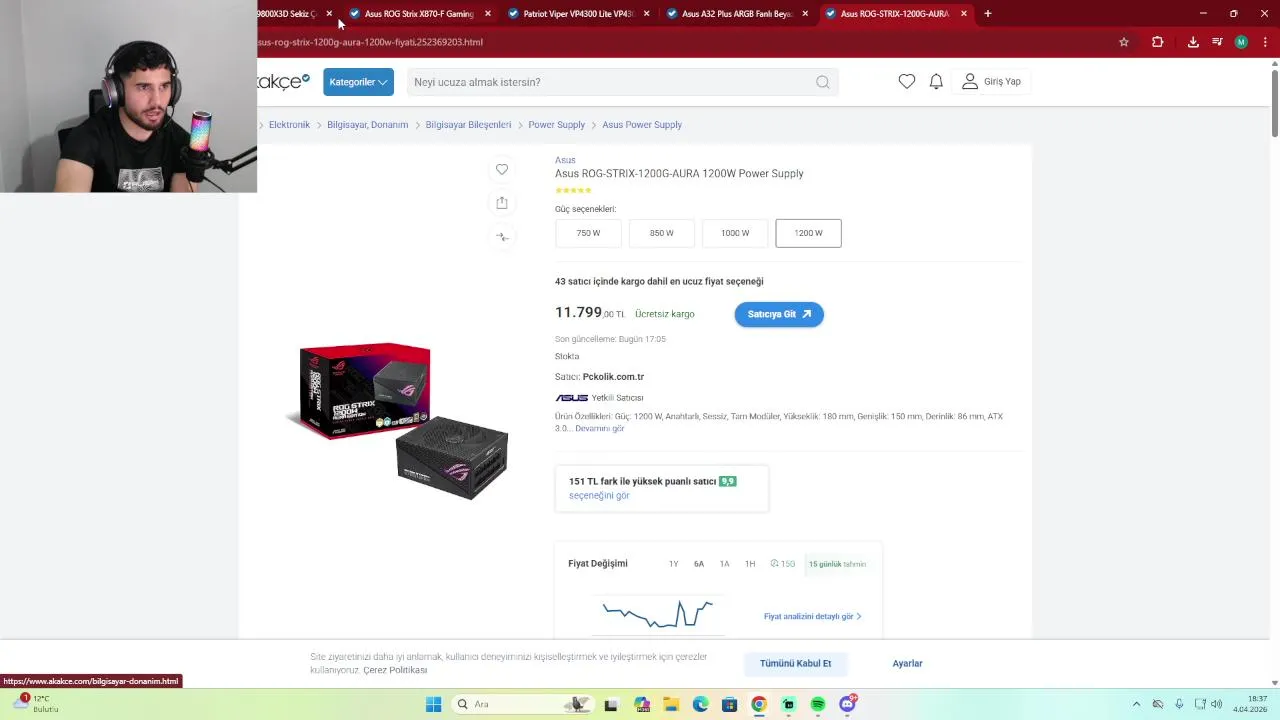Open Windows Start menu
1280x720 pixels.
[433, 704]
